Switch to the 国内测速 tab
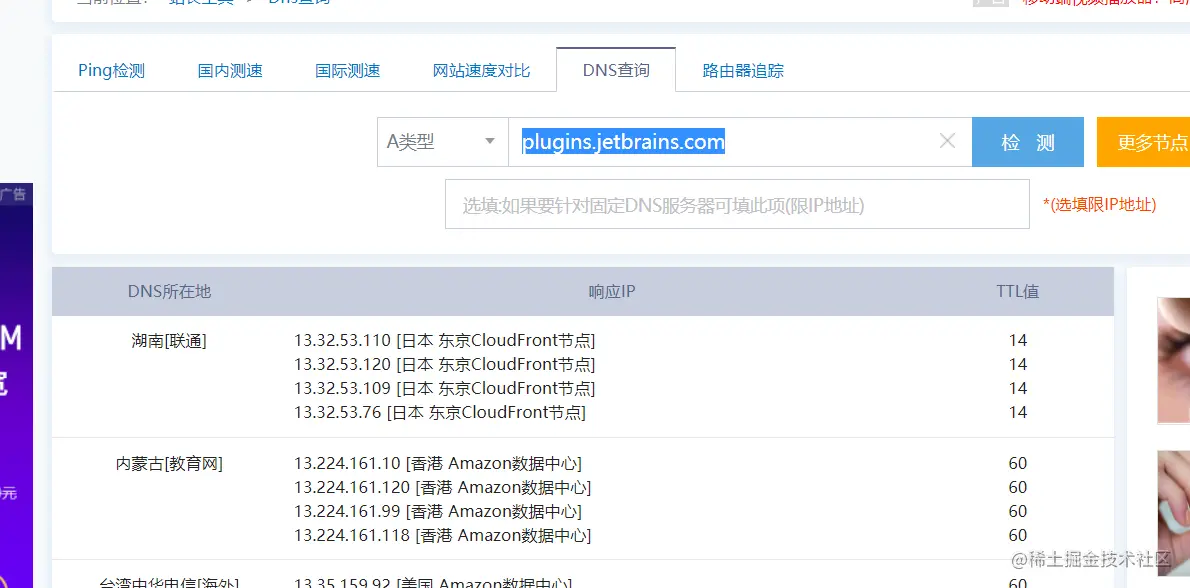 (x=230, y=71)
